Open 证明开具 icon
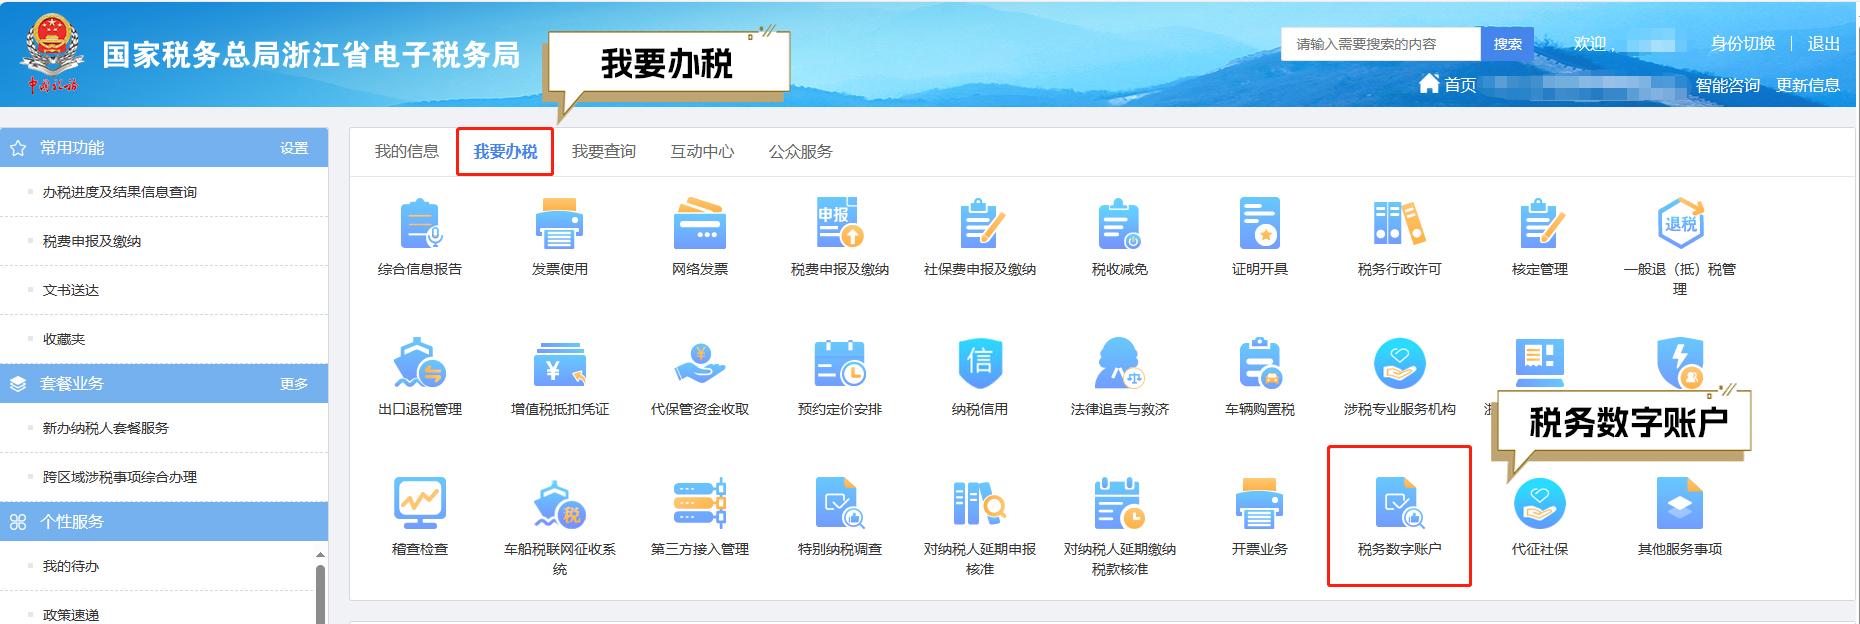Viewport: 1860px width, 624px height. pyautogui.click(x=1260, y=223)
